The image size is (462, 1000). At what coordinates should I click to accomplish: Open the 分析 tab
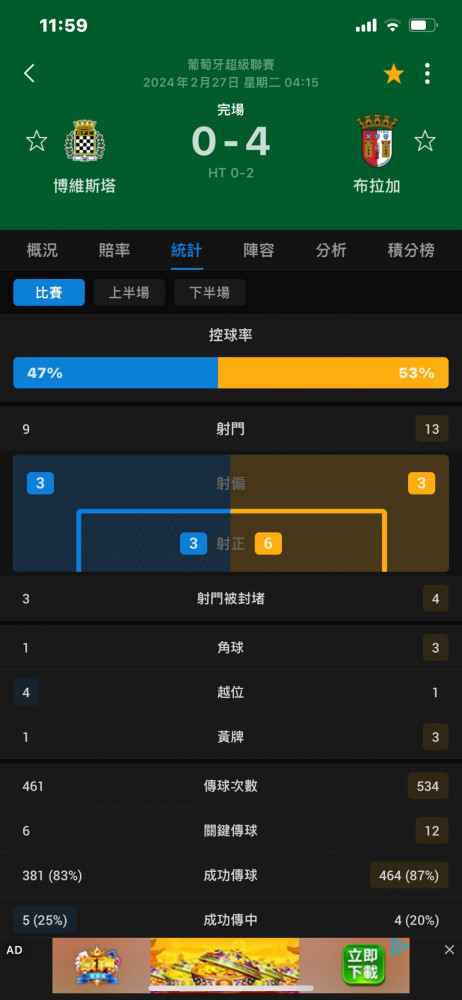pyautogui.click(x=331, y=250)
